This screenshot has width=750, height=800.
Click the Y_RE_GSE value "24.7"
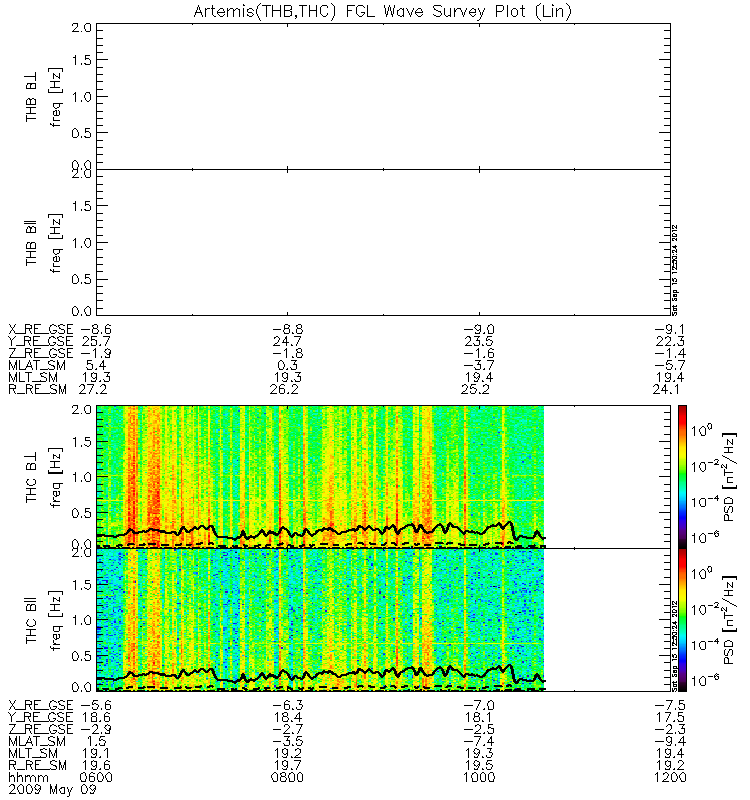(x=287, y=341)
